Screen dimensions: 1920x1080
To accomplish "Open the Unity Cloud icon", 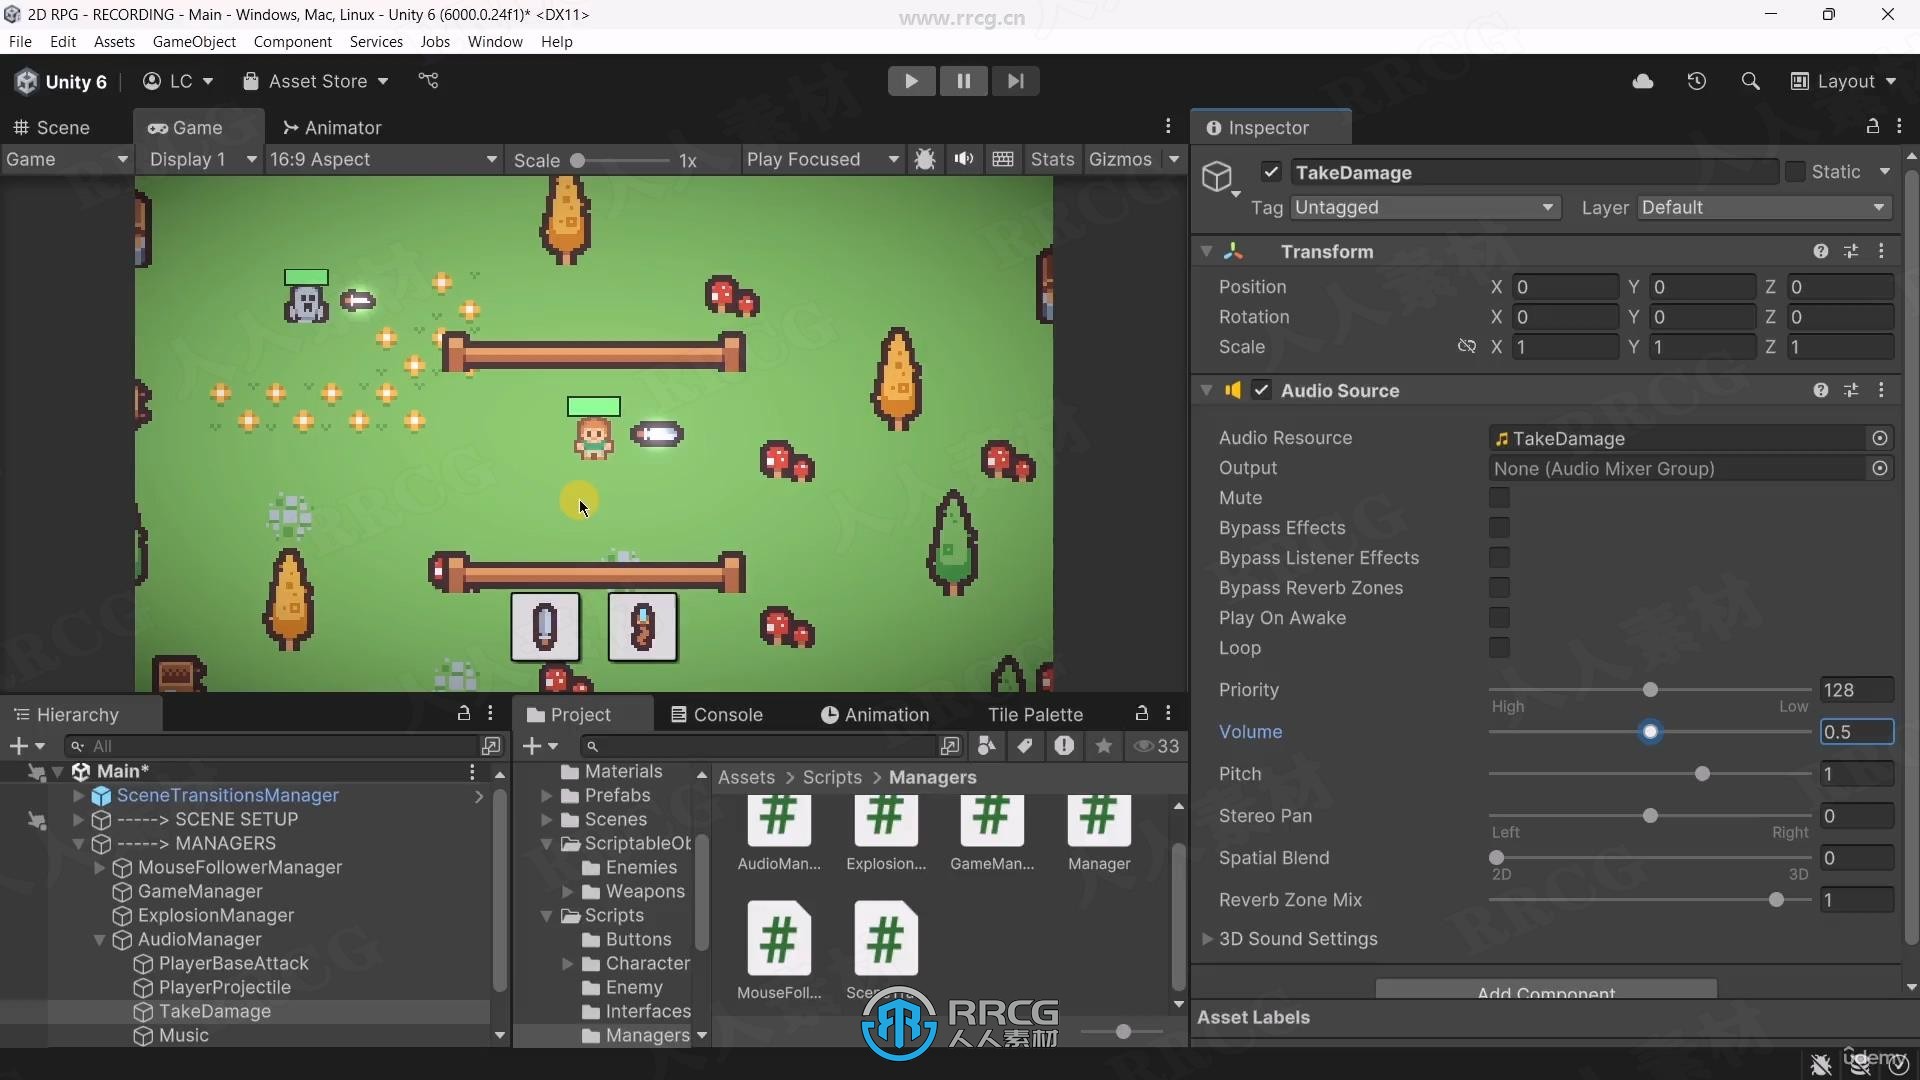I will pyautogui.click(x=1643, y=81).
